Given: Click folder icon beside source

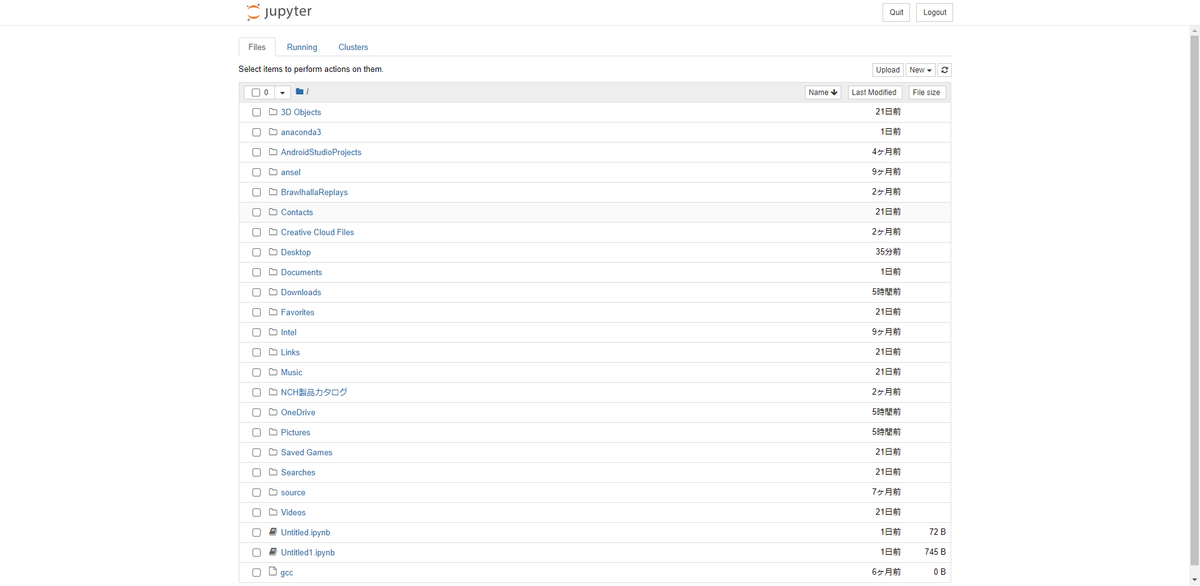Looking at the screenshot, I should pyautogui.click(x=273, y=492).
